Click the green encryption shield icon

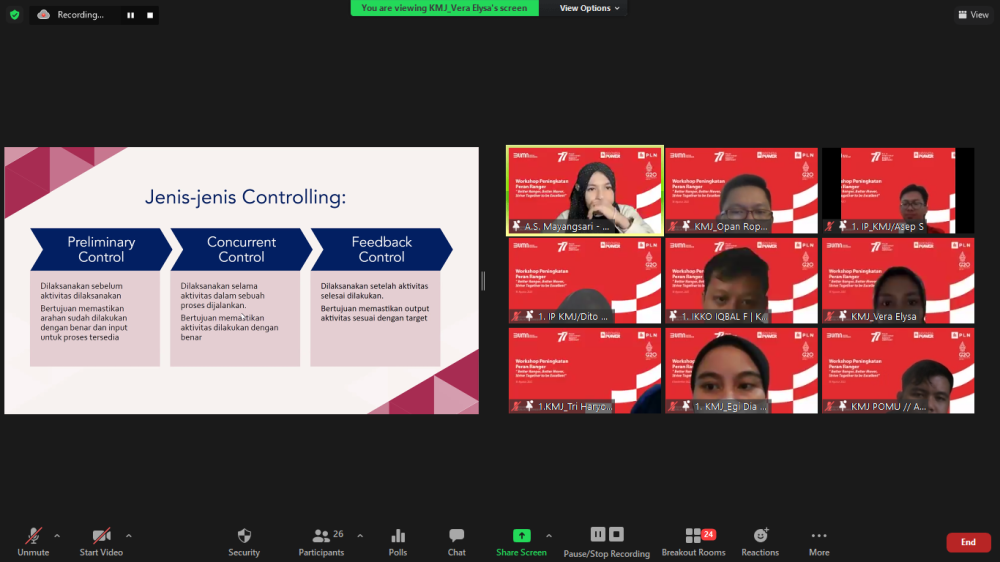point(14,15)
